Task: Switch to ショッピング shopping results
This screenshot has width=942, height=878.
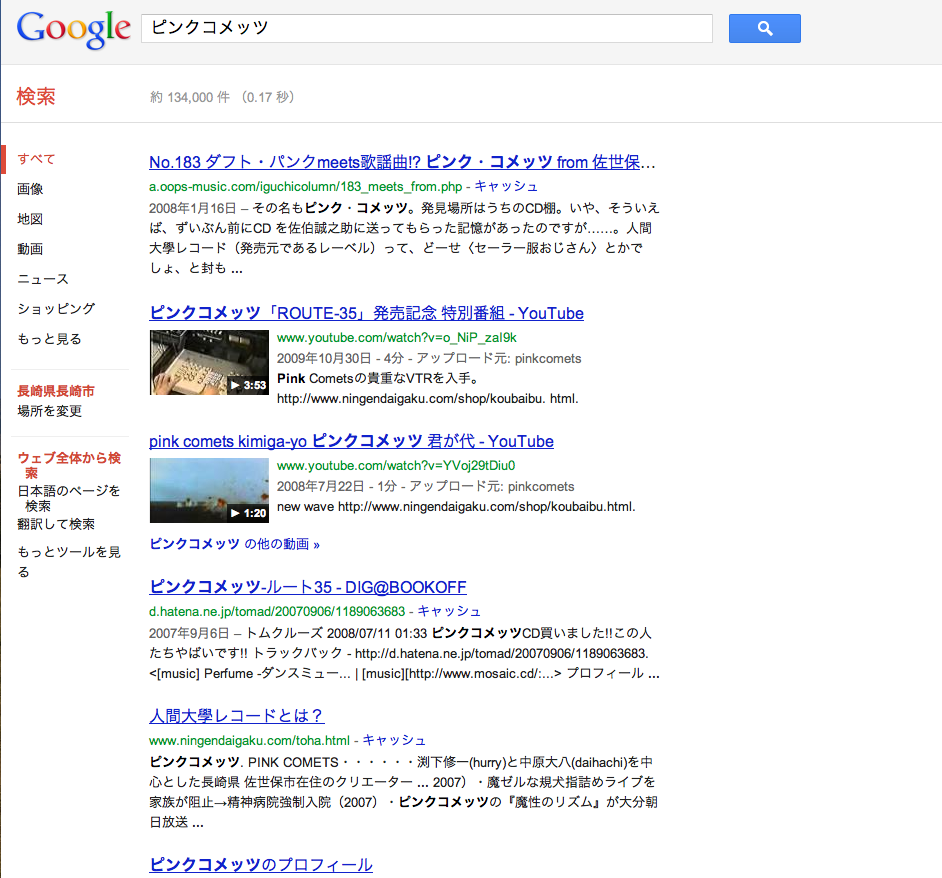Action: click(56, 309)
